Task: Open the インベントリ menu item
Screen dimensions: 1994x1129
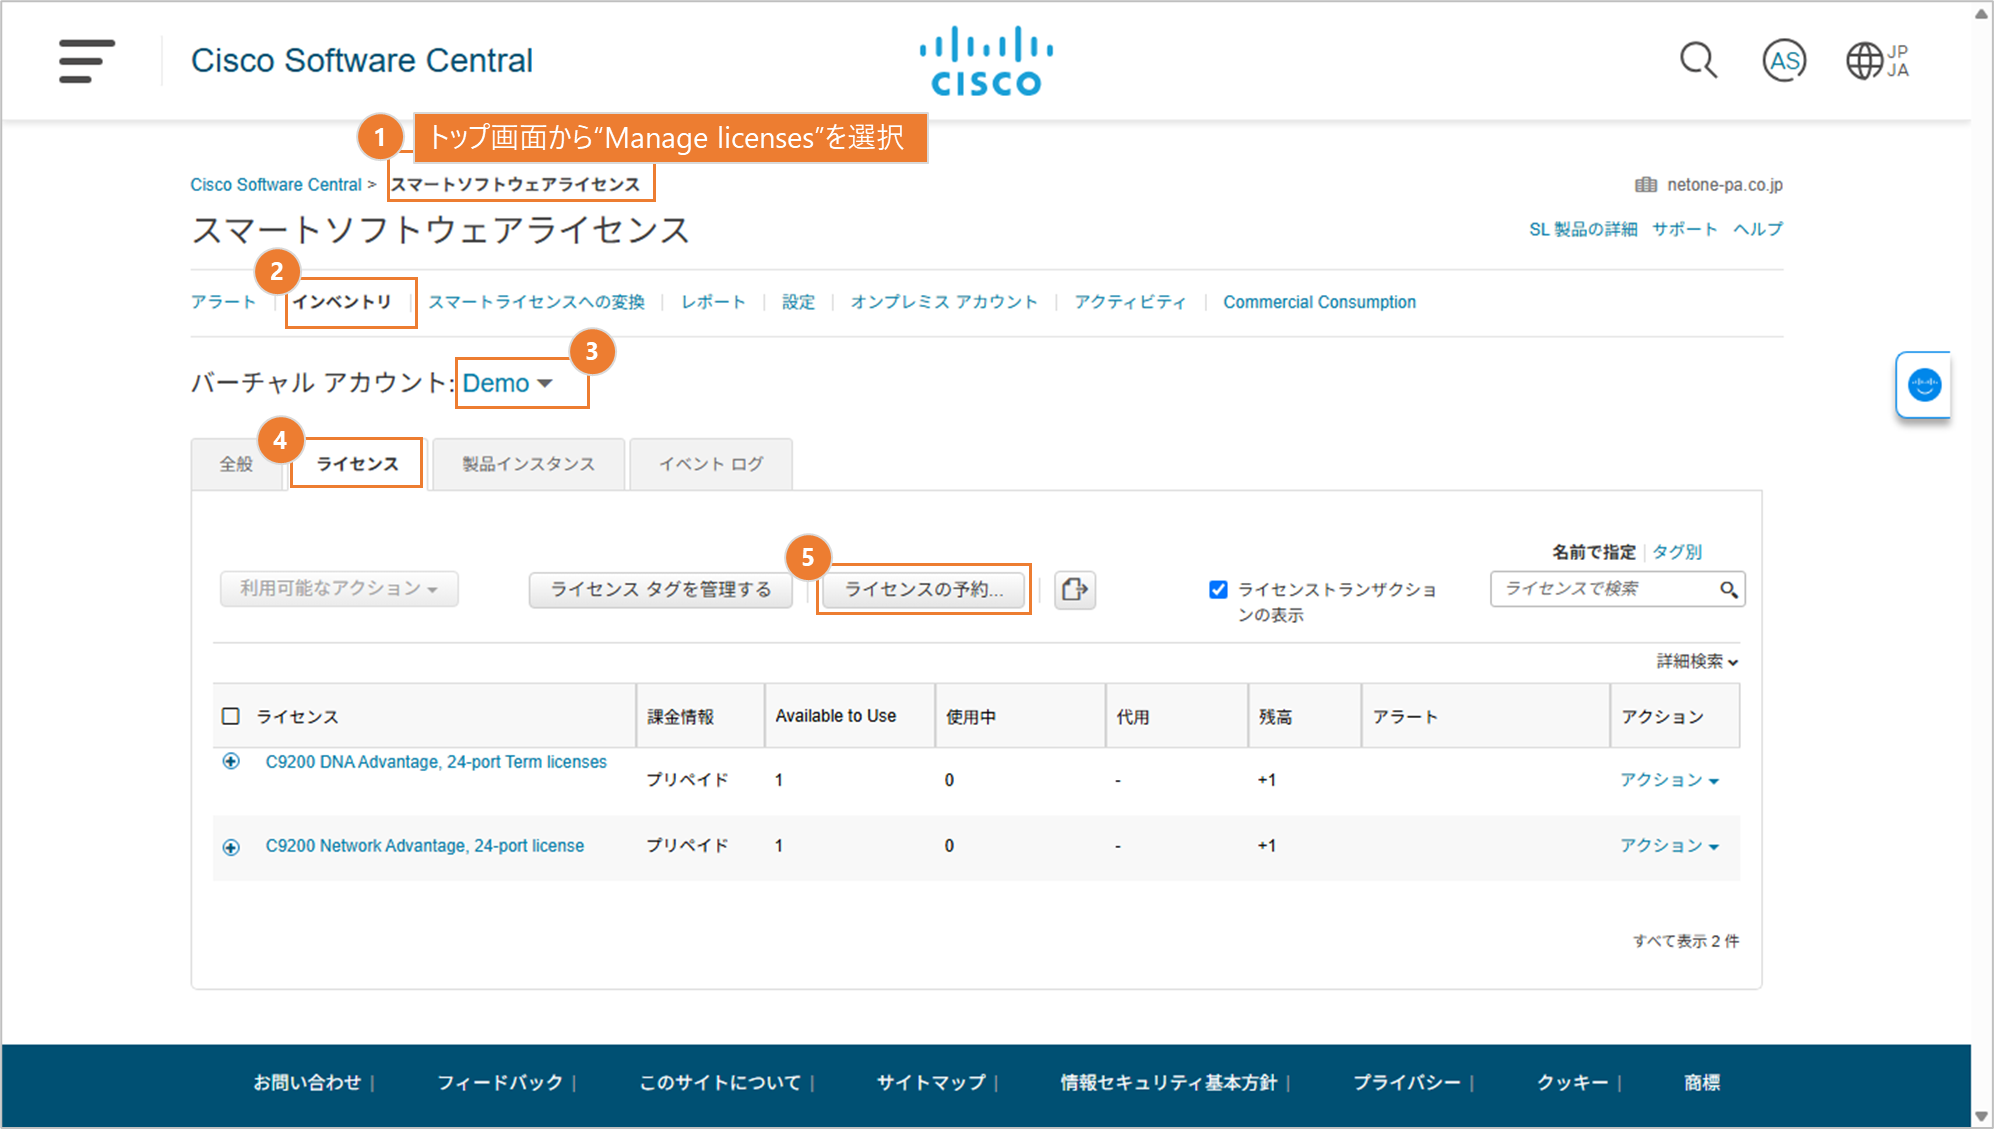Action: 342,302
